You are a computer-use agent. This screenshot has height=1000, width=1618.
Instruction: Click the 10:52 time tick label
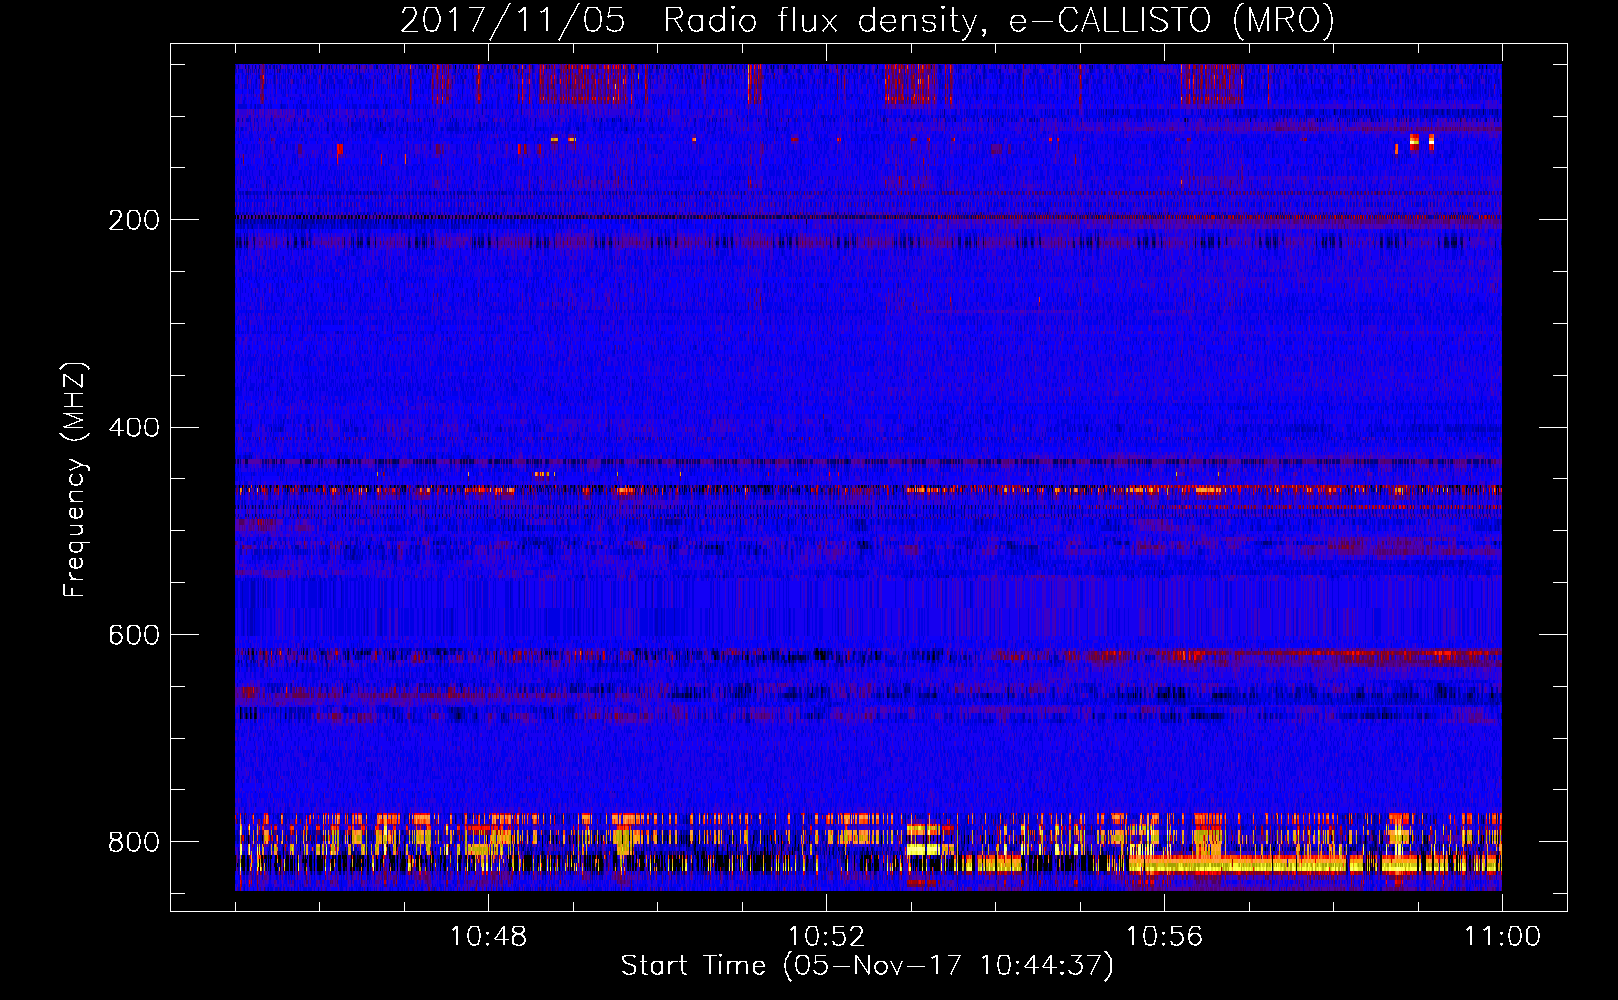pyautogui.click(x=826, y=937)
